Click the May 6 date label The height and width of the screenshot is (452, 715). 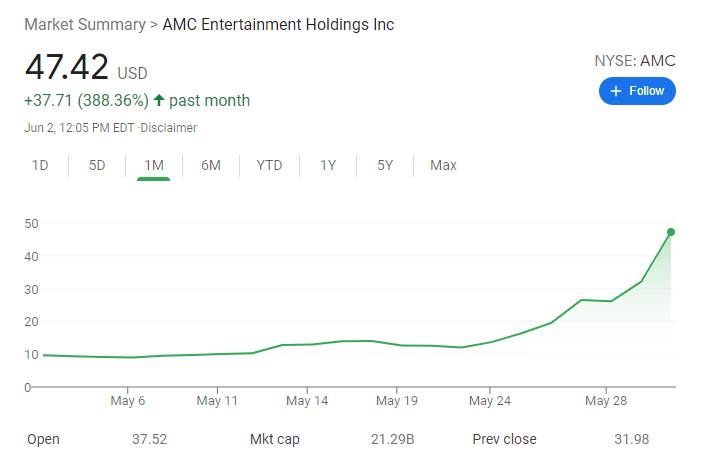point(129,401)
